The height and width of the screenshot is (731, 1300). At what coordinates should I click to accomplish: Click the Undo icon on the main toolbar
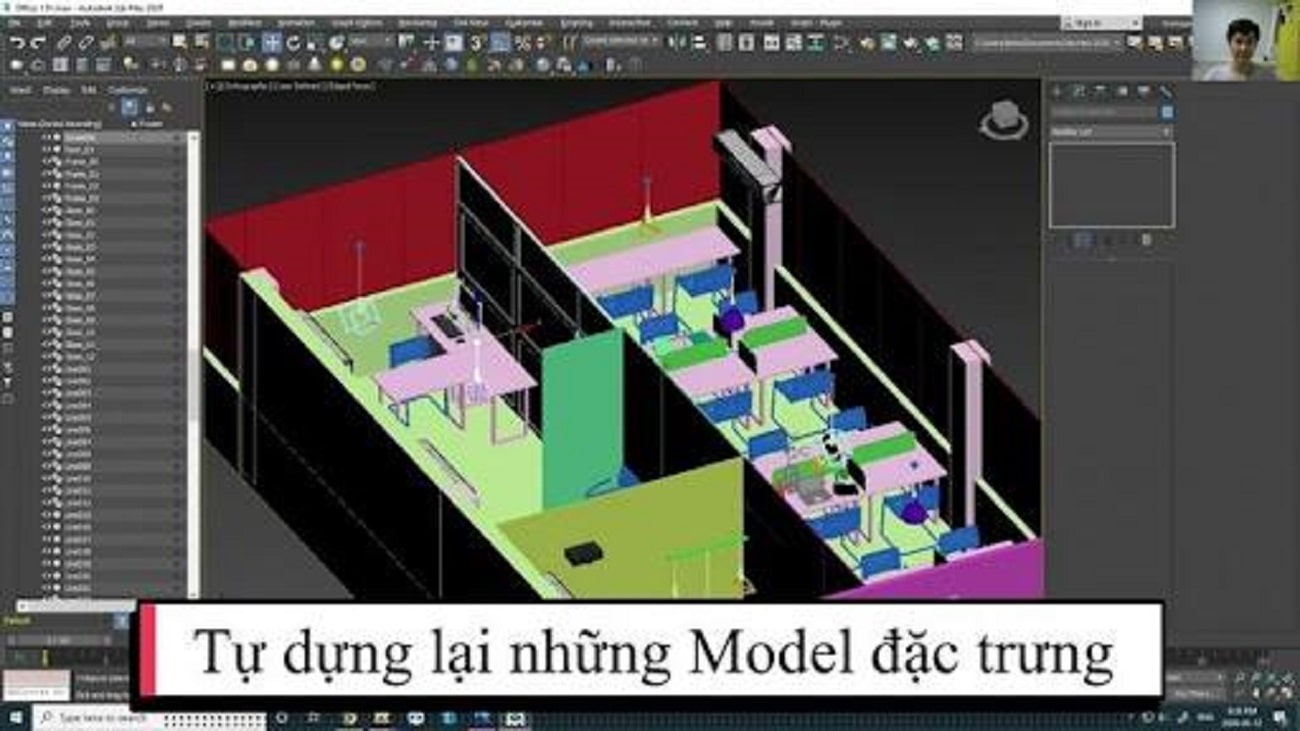pyautogui.click(x=15, y=42)
